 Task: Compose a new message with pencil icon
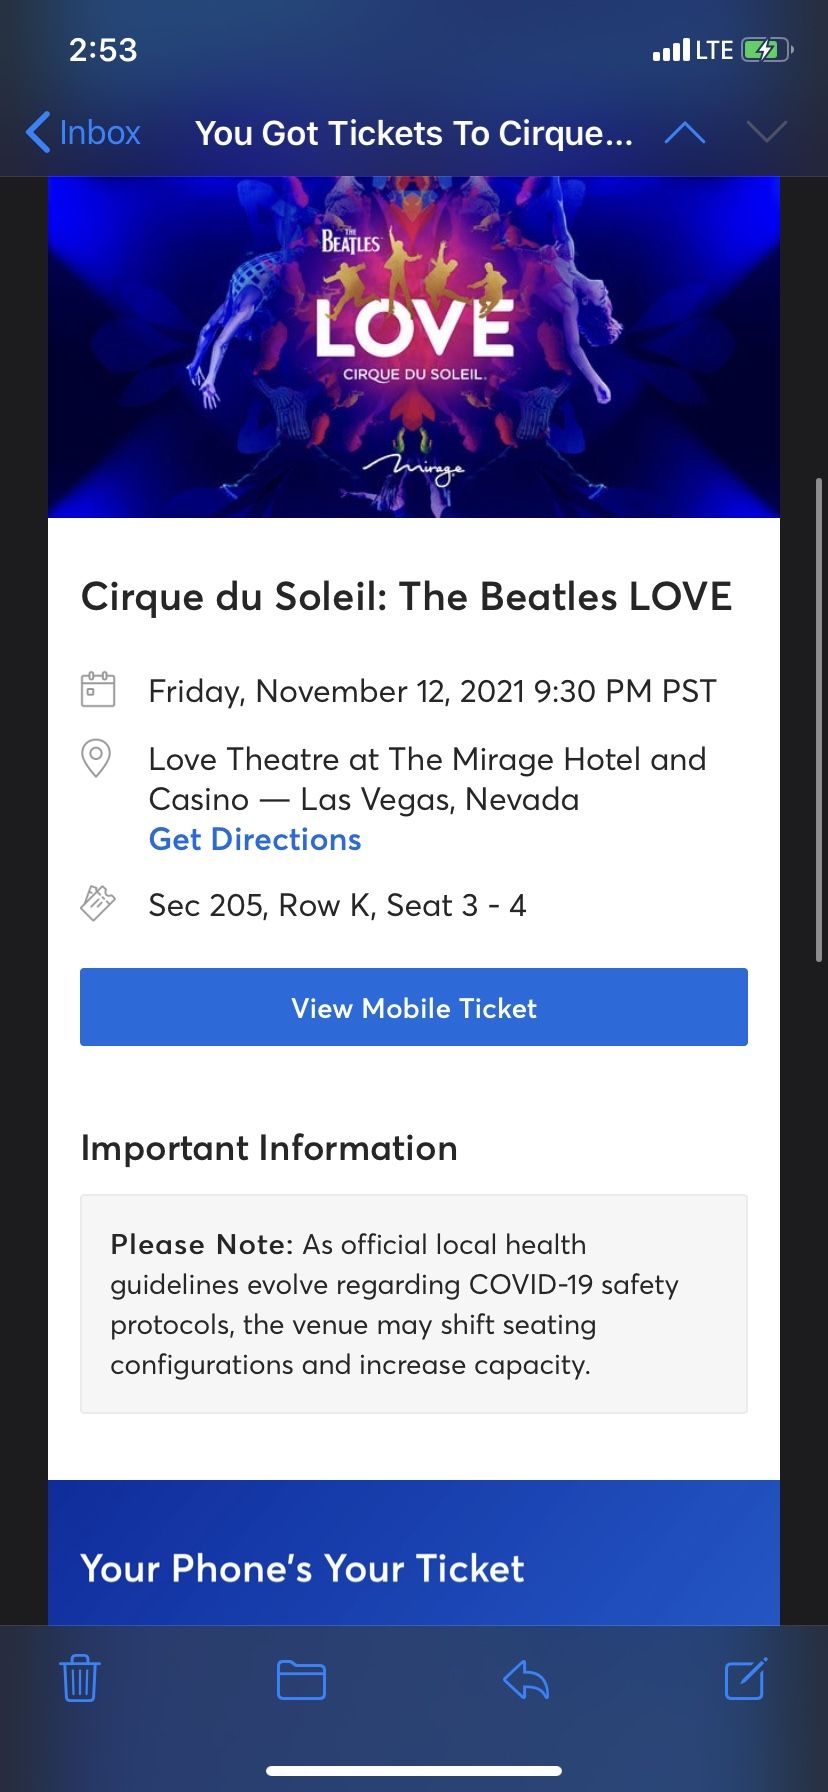[746, 1678]
